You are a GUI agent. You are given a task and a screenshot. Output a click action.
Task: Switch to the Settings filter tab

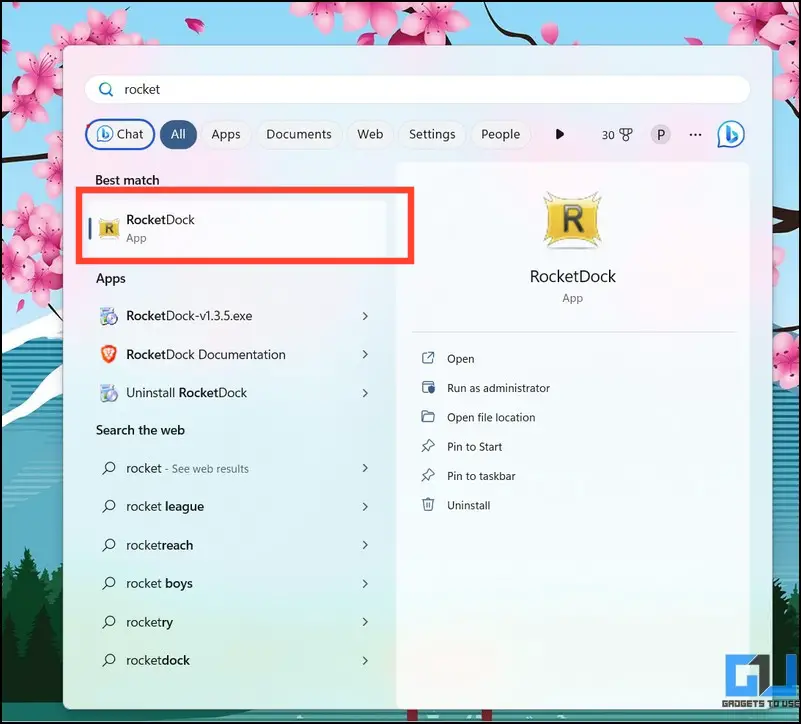point(432,134)
